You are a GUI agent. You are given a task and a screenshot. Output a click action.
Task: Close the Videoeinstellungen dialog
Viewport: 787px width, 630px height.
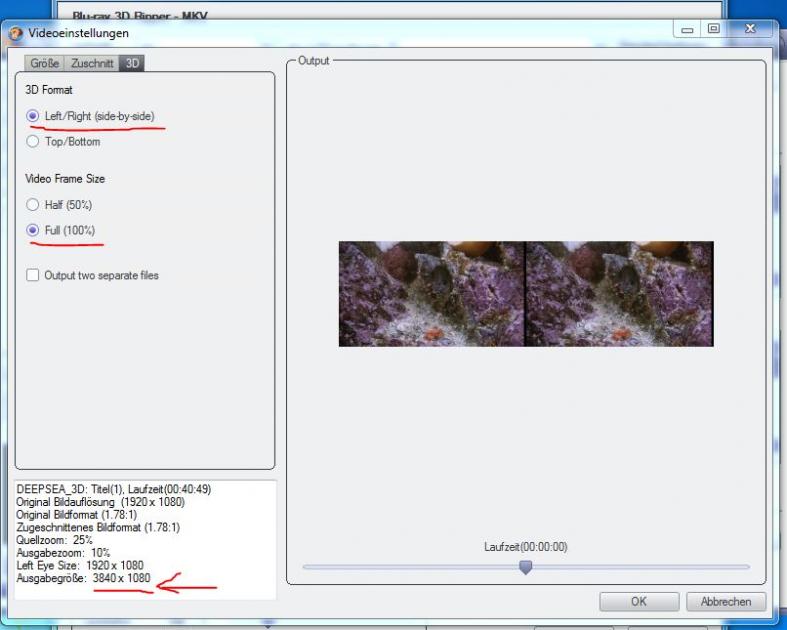750,29
